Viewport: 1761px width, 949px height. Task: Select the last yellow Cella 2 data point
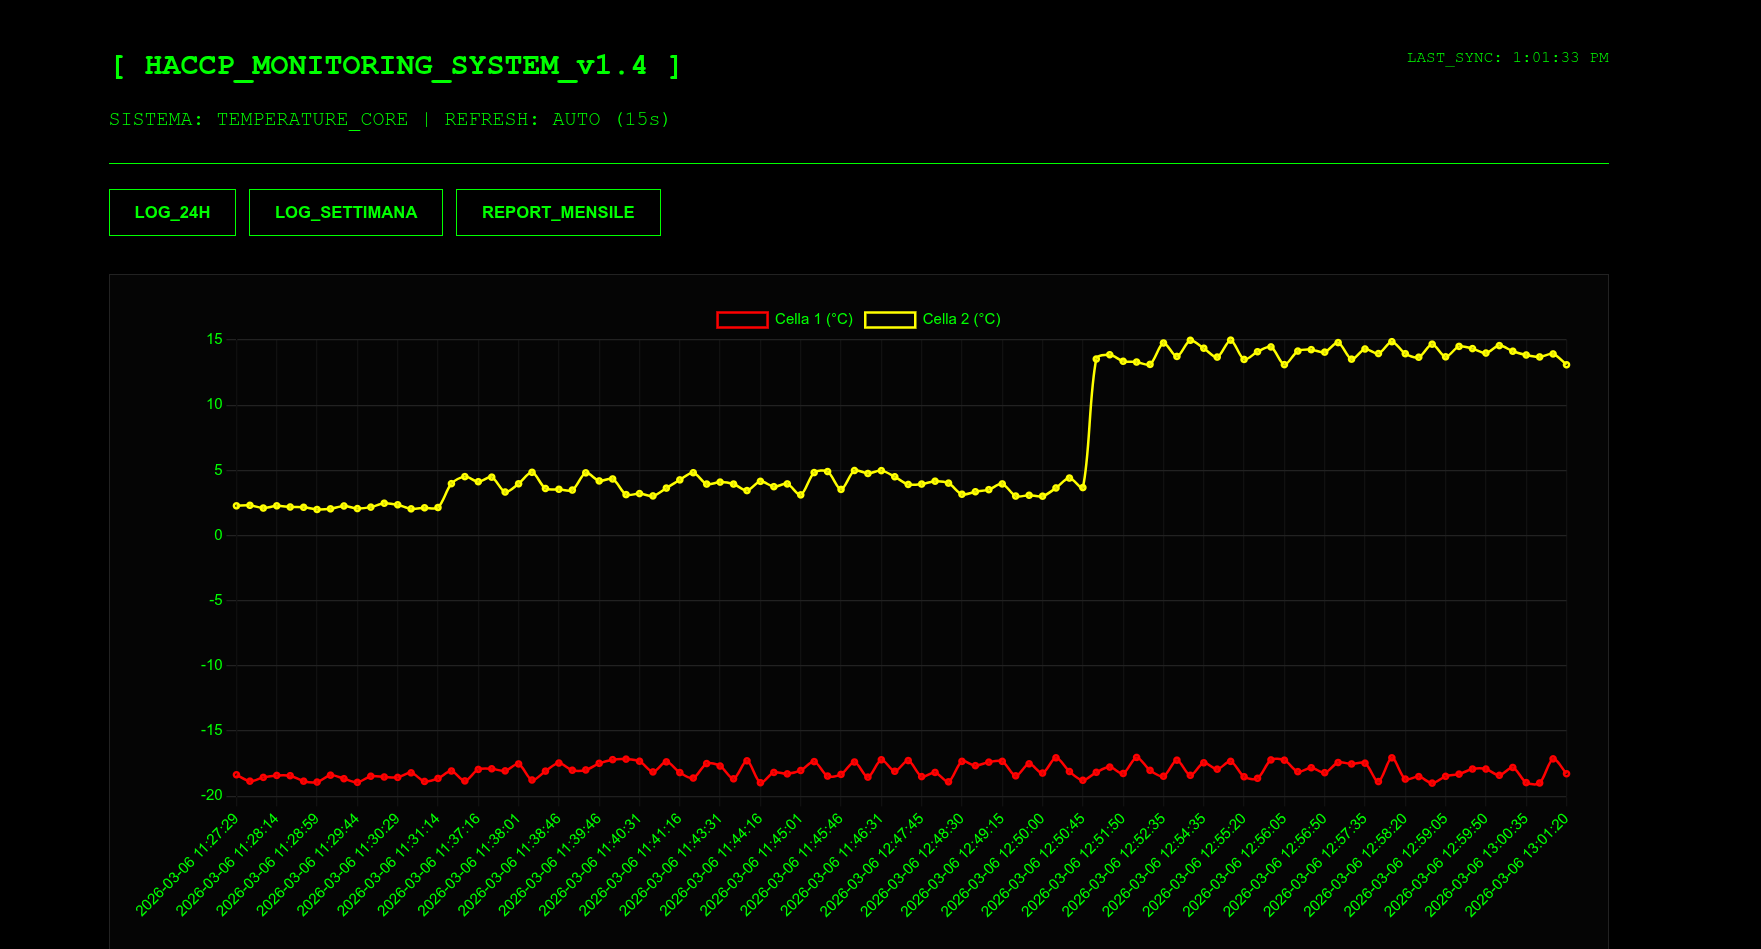click(1566, 365)
